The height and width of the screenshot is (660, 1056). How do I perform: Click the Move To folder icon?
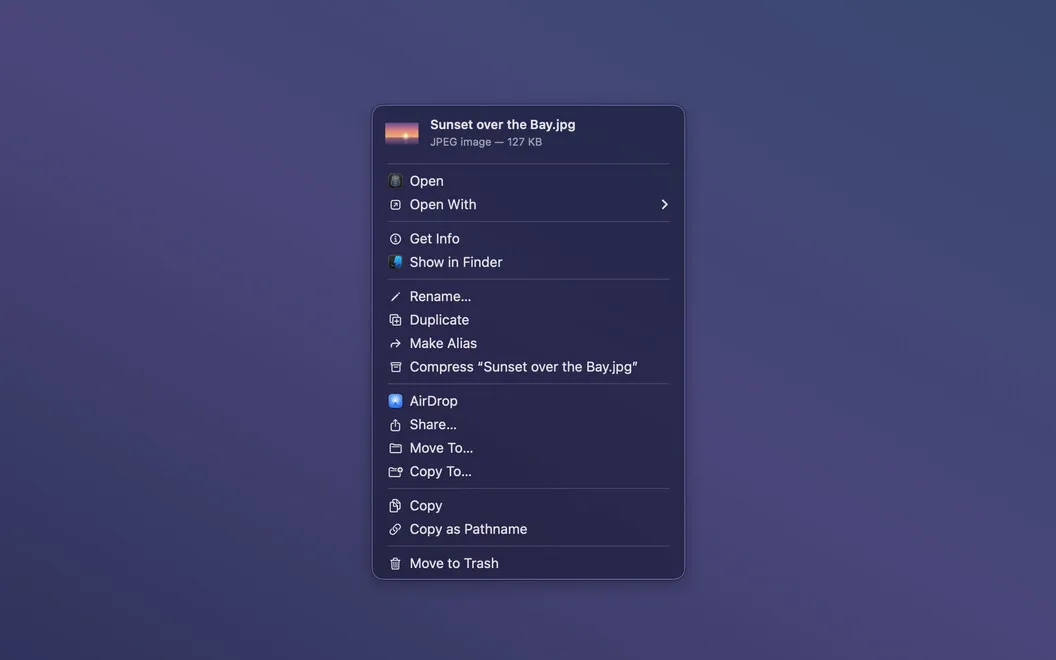tap(395, 448)
